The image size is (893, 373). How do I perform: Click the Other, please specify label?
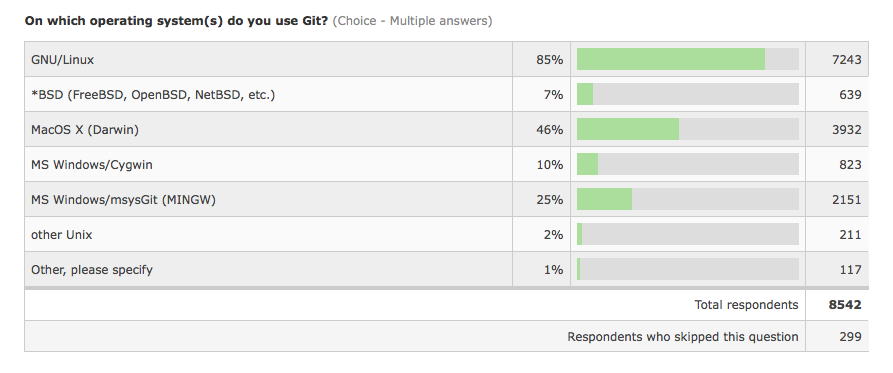click(x=92, y=270)
